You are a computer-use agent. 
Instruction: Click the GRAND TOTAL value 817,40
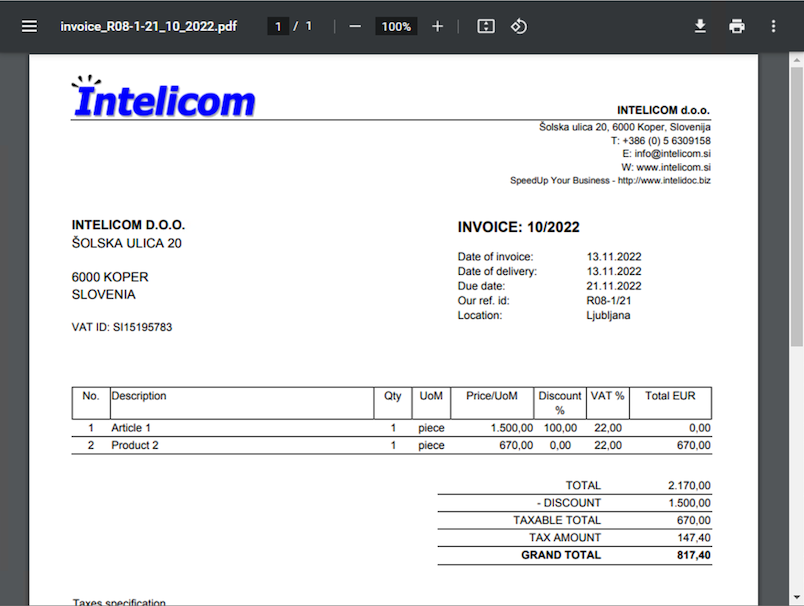click(694, 555)
